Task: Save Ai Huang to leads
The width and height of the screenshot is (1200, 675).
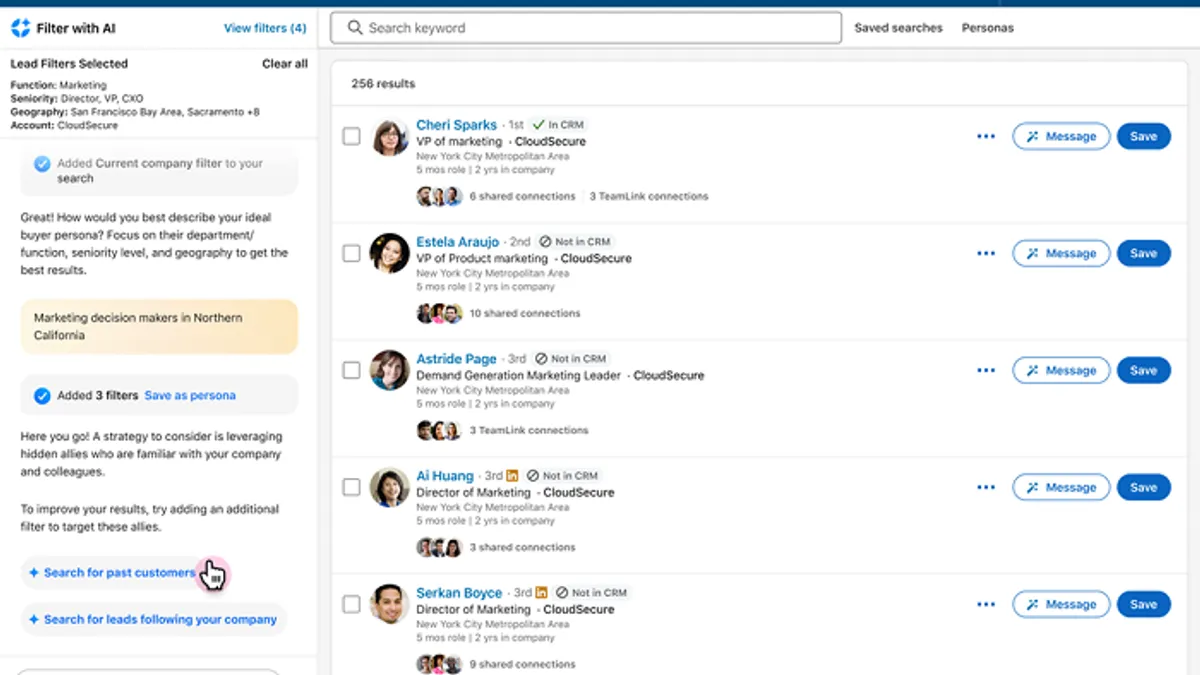Action: 1143,488
